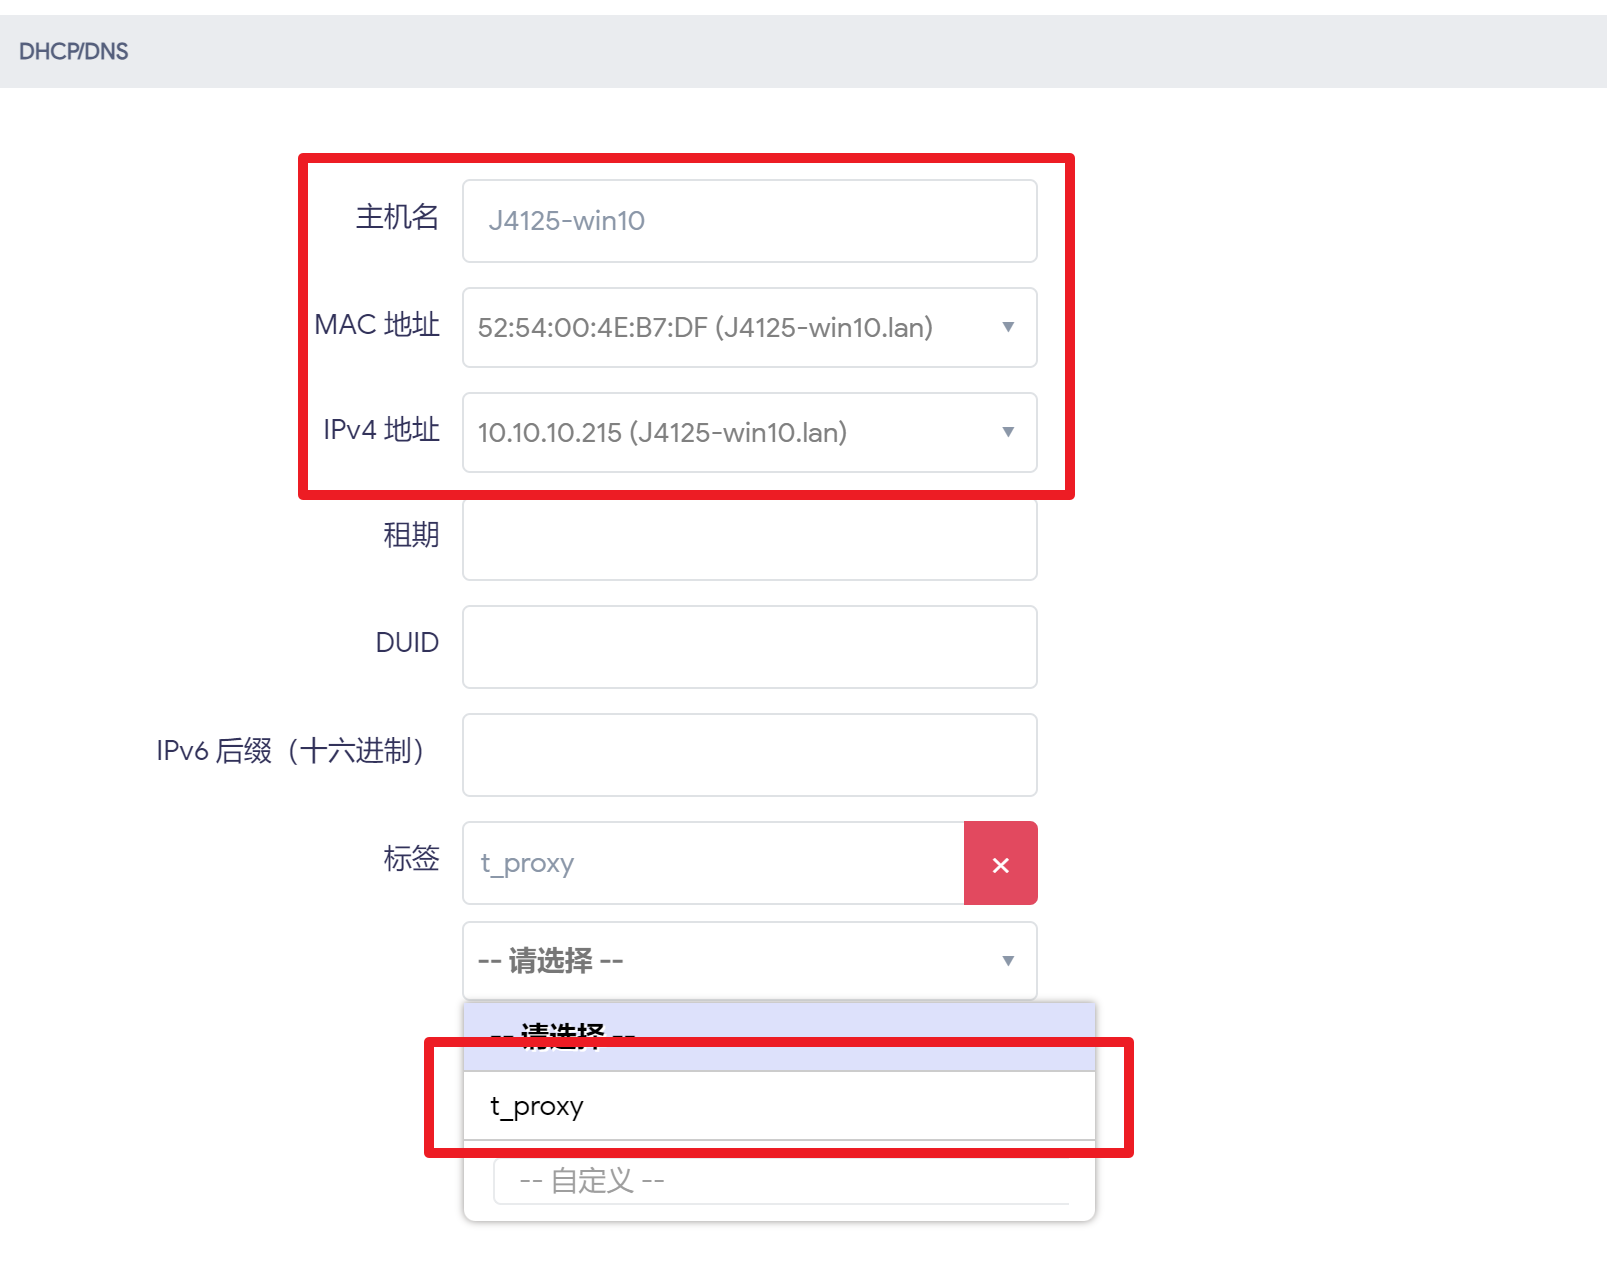The image size is (1607, 1276).
Task: Expand the 请选择 tag selector arrow
Action: click(1008, 961)
